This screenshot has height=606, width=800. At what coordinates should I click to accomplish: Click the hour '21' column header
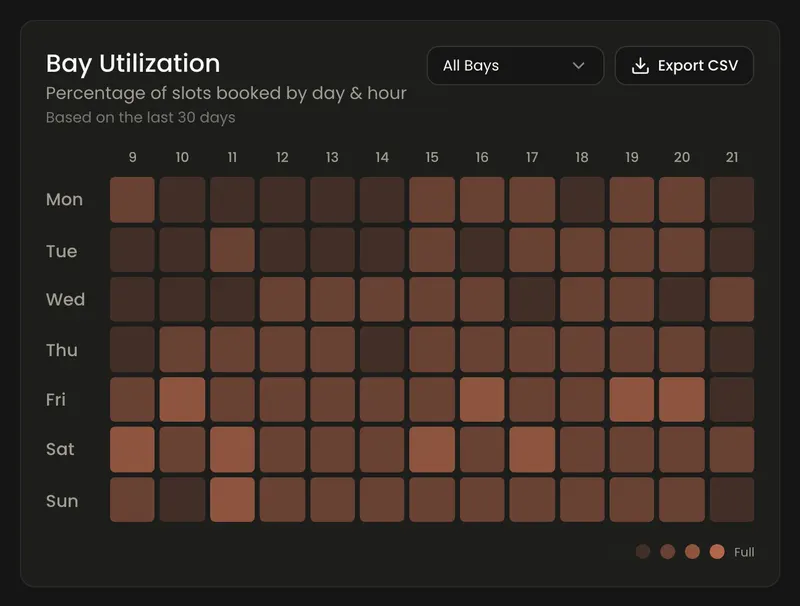click(732, 157)
